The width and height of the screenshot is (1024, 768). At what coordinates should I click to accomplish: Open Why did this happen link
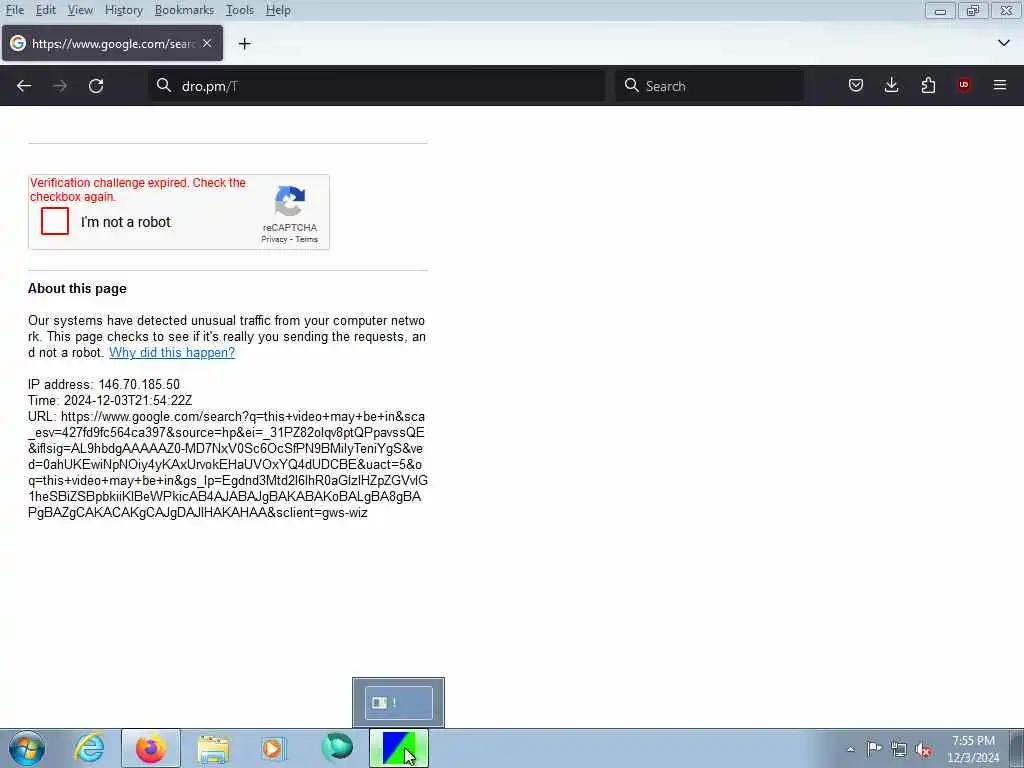(x=172, y=353)
